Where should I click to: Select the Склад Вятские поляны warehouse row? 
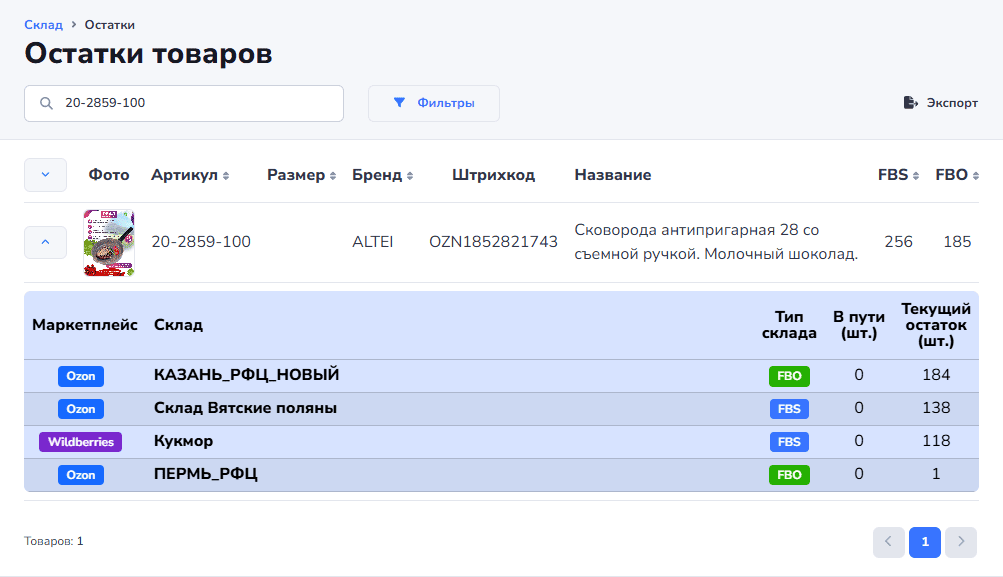245,408
